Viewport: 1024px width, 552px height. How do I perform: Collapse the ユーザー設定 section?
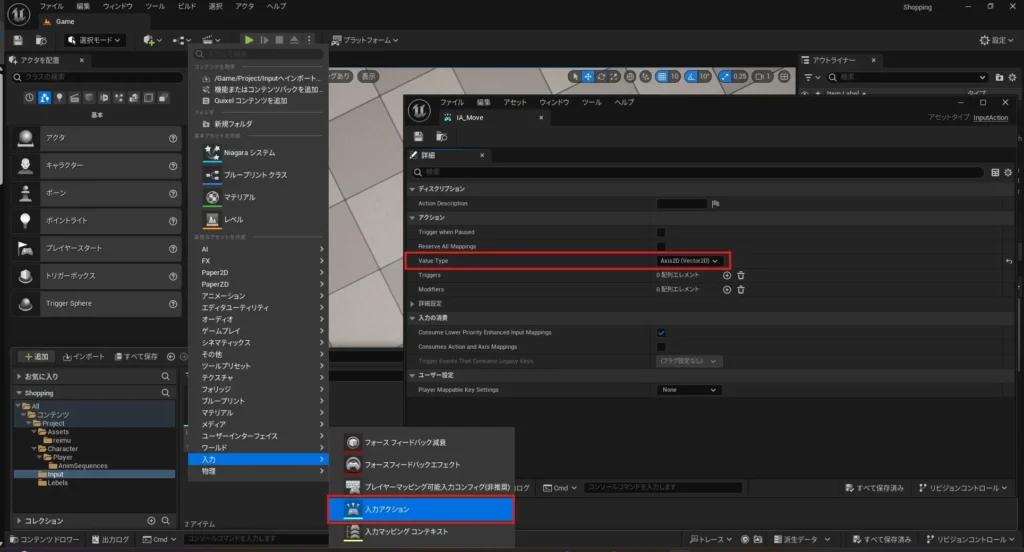(x=412, y=376)
